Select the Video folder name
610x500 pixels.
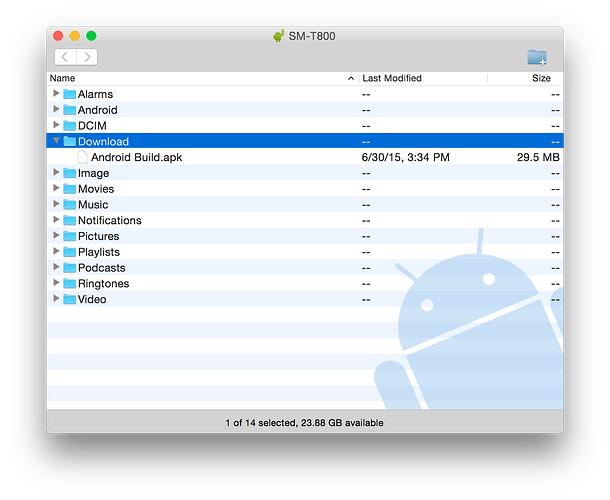point(92,299)
